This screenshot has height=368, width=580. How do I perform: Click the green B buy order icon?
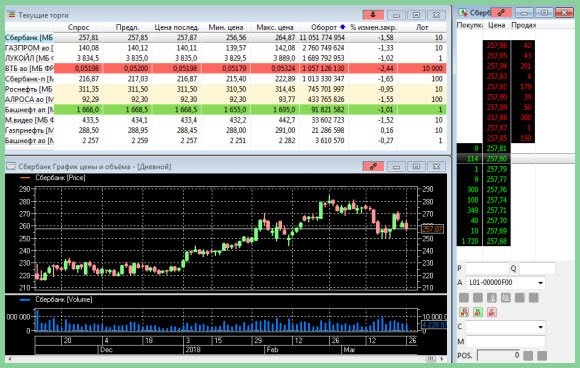click(x=478, y=312)
